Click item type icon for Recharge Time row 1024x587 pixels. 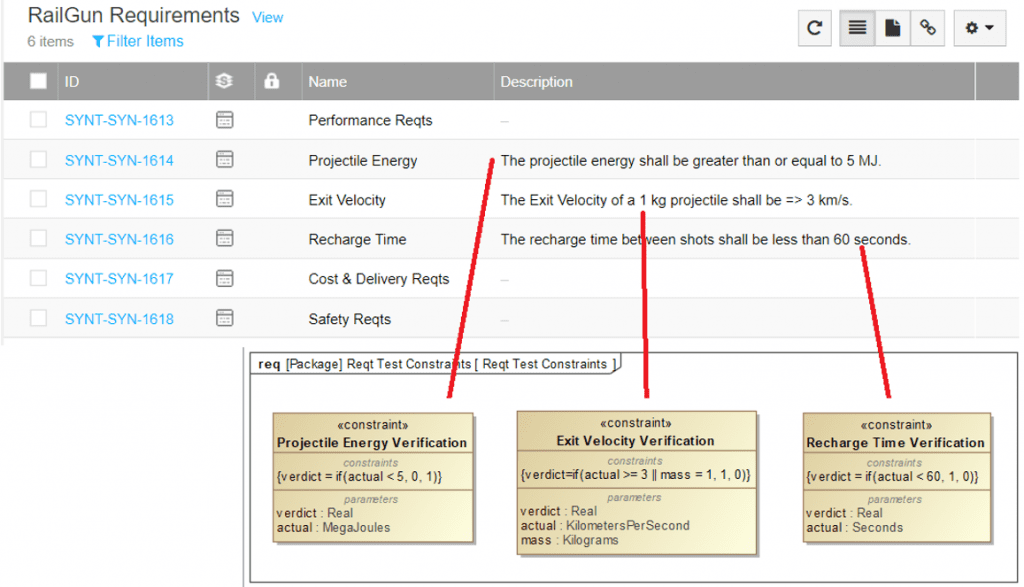click(225, 239)
